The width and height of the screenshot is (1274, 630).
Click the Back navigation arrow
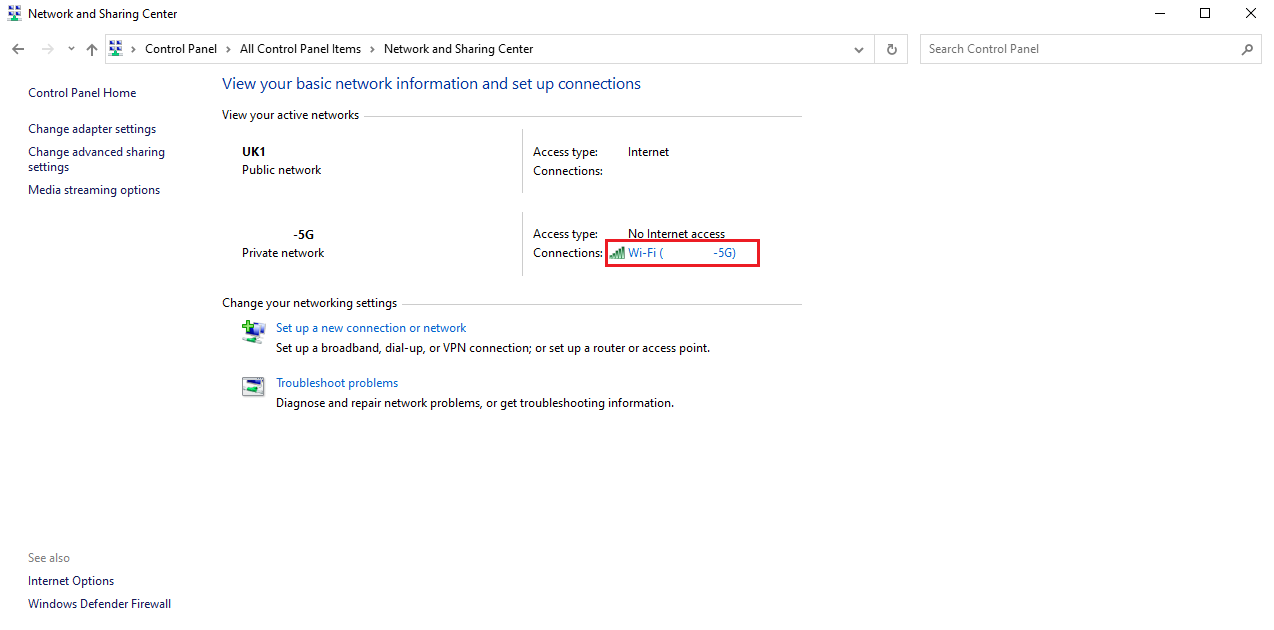tap(18, 49)
